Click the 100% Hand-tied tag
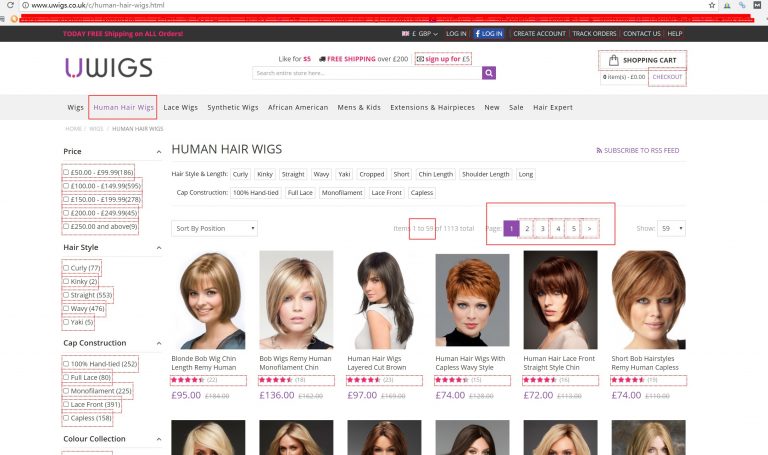The height and width of the screenshot is (455, 768). tap(256, 193)
